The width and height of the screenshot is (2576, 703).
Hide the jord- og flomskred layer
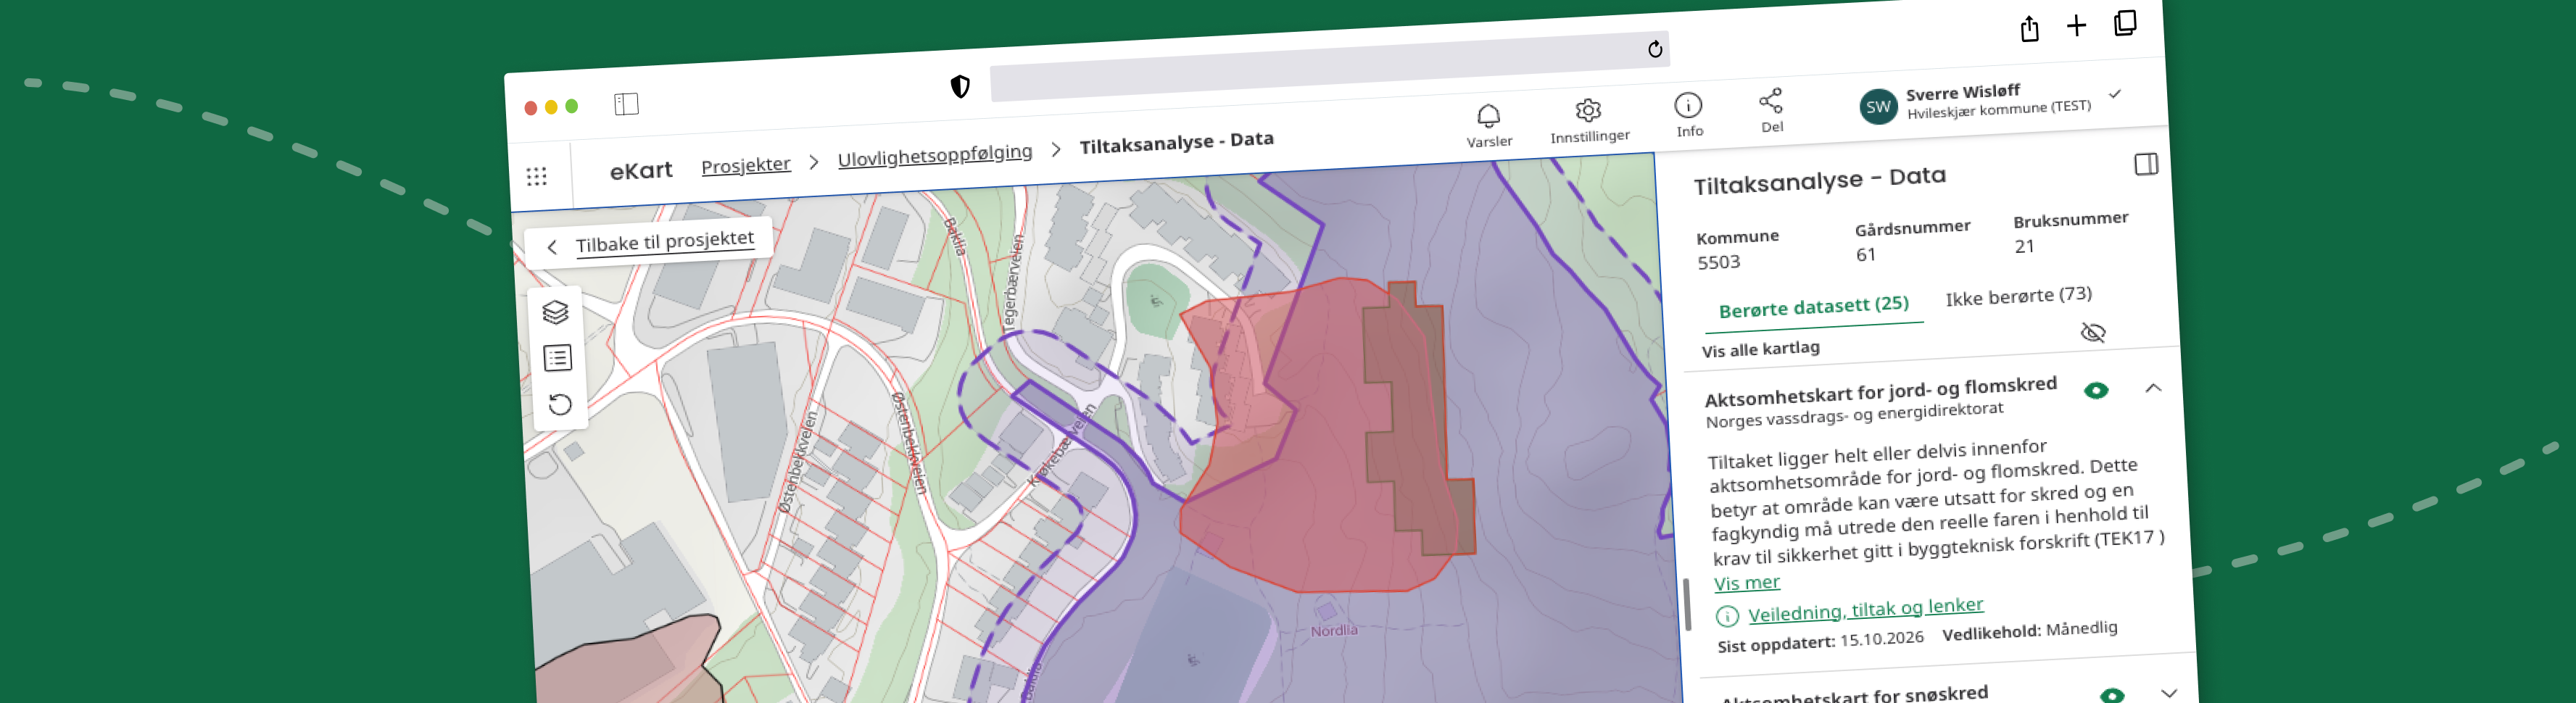pyautogui.click(x=2096, y=390)
